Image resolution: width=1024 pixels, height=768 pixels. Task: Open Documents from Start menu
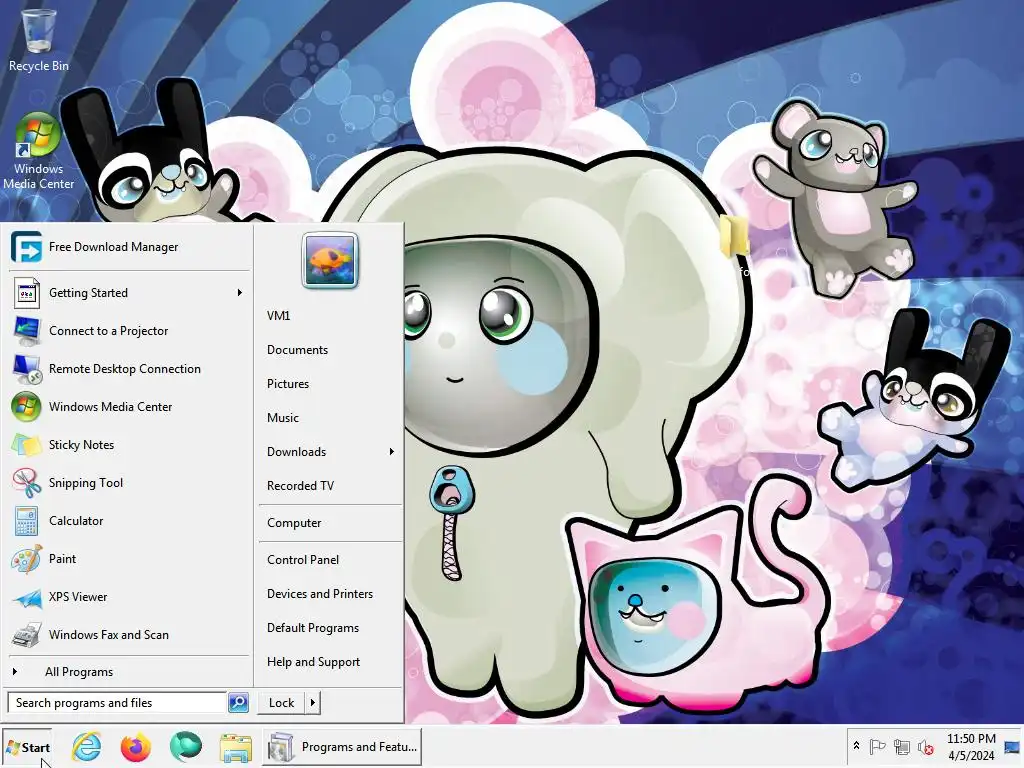pos(297,350)
